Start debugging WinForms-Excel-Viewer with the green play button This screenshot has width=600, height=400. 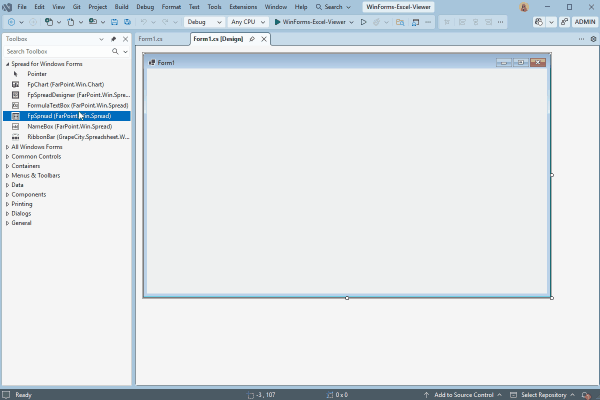tap(277, 22)
